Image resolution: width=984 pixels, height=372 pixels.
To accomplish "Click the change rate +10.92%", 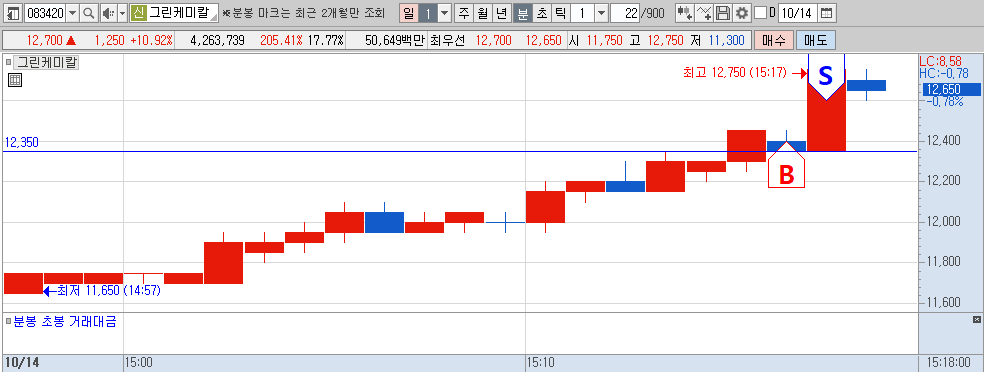I will pyautogui.click(x=151, y=41).
